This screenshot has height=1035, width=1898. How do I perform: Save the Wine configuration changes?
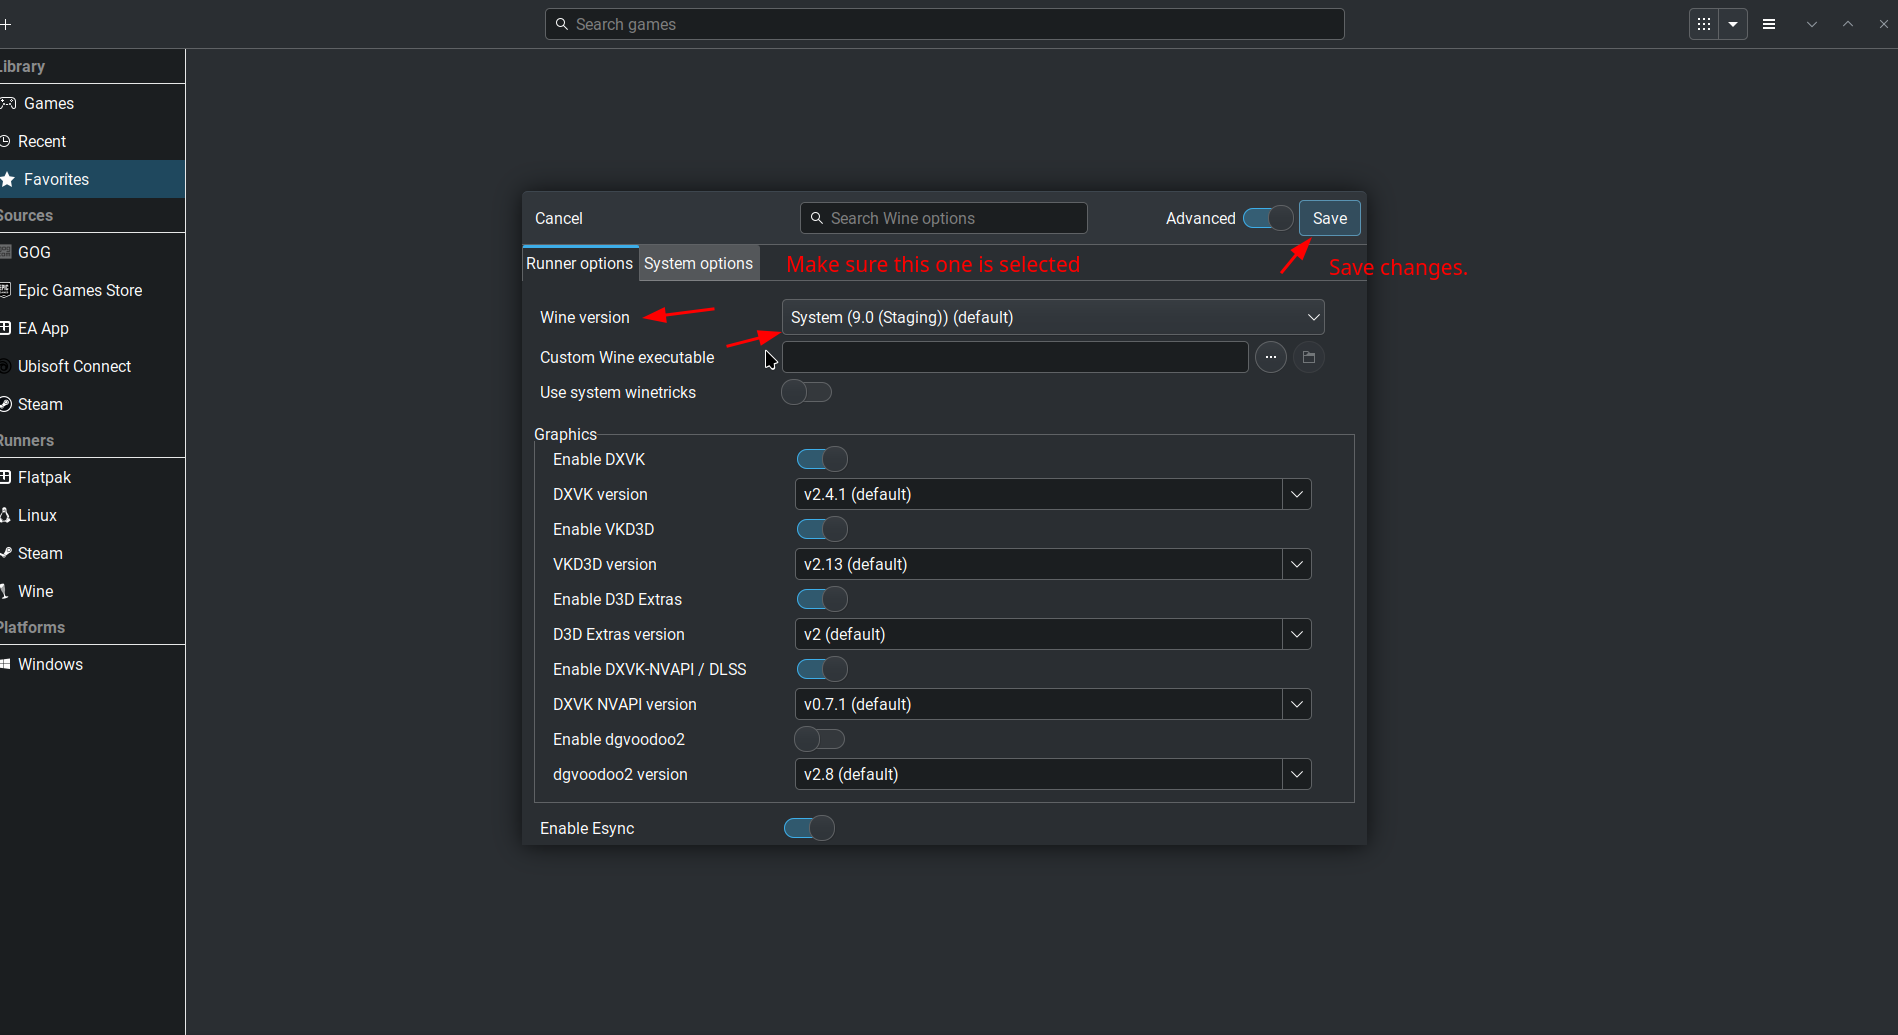(1329, 218)
